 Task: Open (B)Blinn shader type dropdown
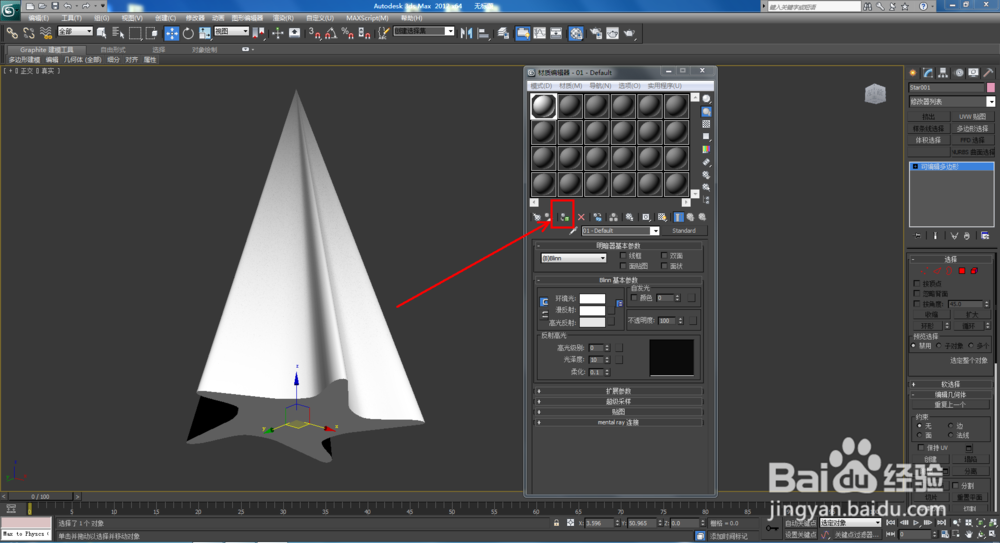[x=573, y=258]
